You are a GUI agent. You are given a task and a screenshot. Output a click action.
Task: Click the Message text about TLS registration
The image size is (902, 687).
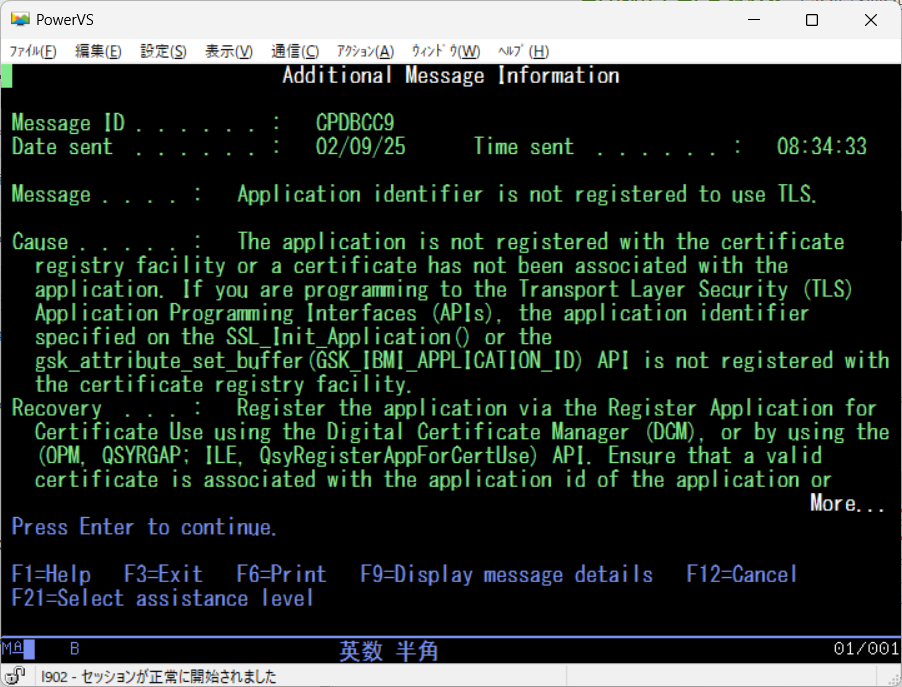pyautogui.click(x=527, y=194)
